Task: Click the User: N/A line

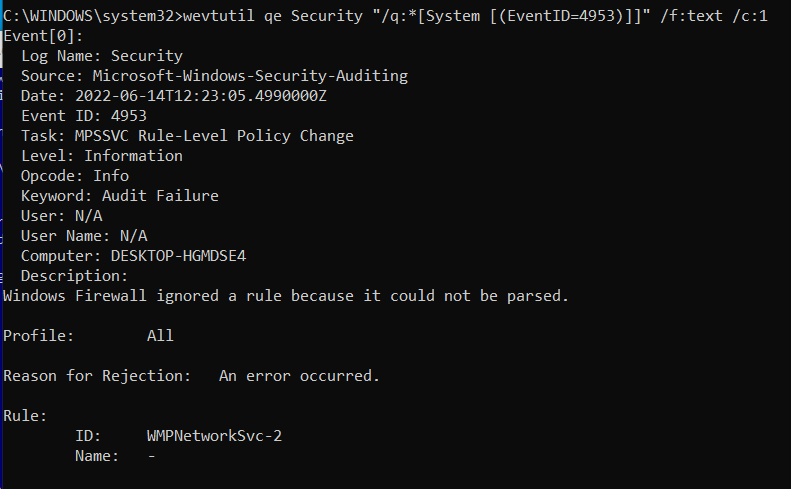Action: click(62, 216)
